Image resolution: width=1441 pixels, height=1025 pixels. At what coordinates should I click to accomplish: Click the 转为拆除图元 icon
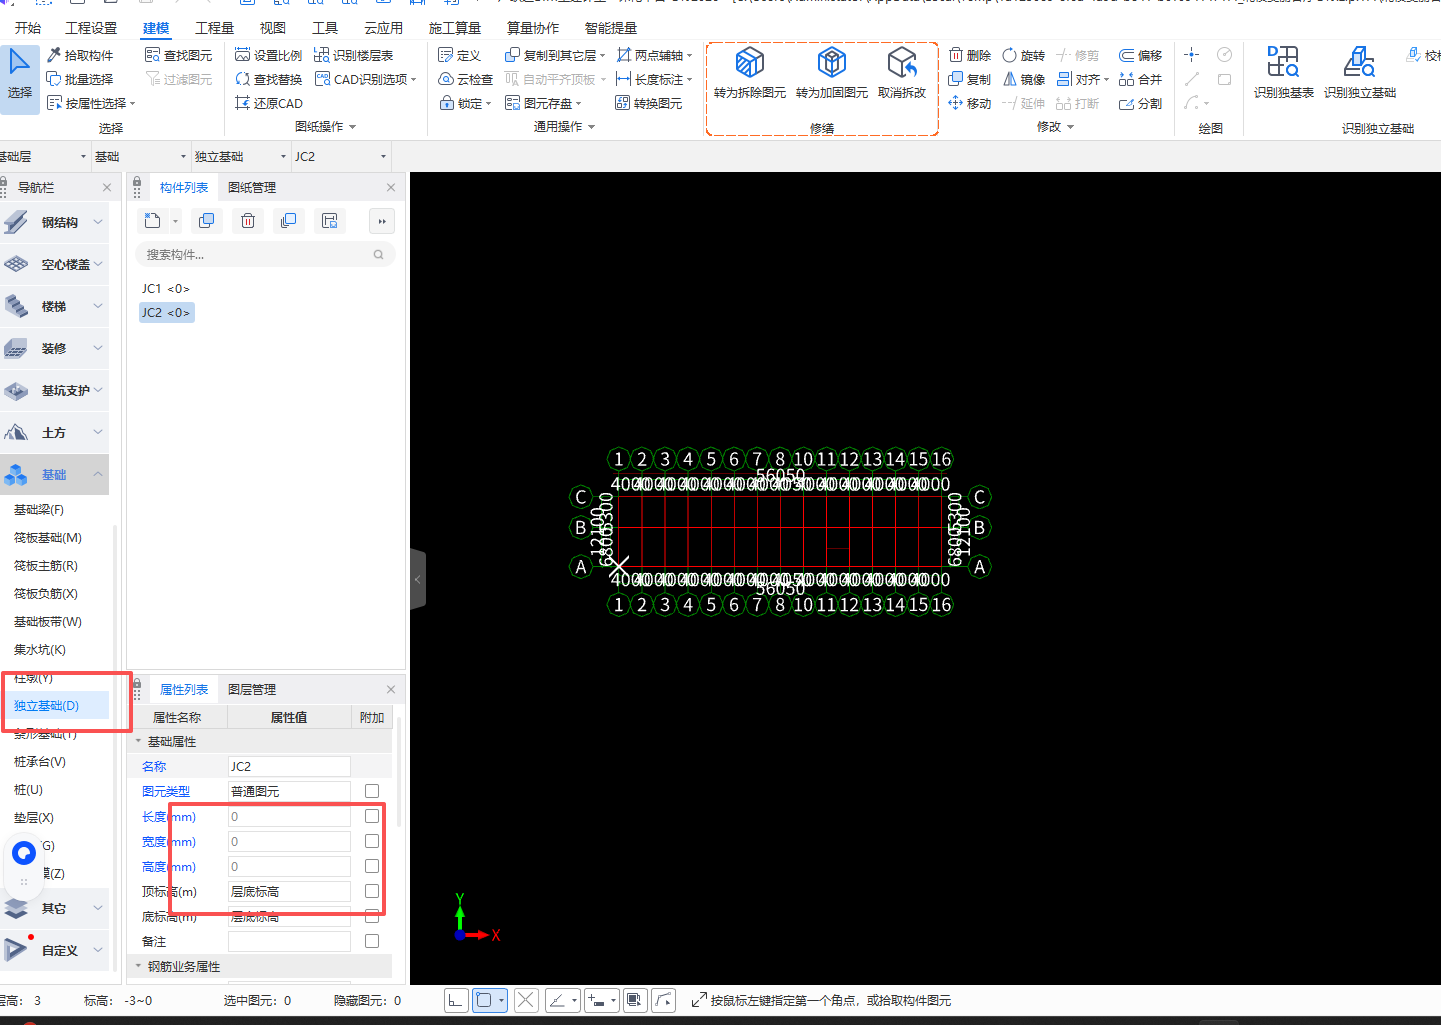[749, 64]
